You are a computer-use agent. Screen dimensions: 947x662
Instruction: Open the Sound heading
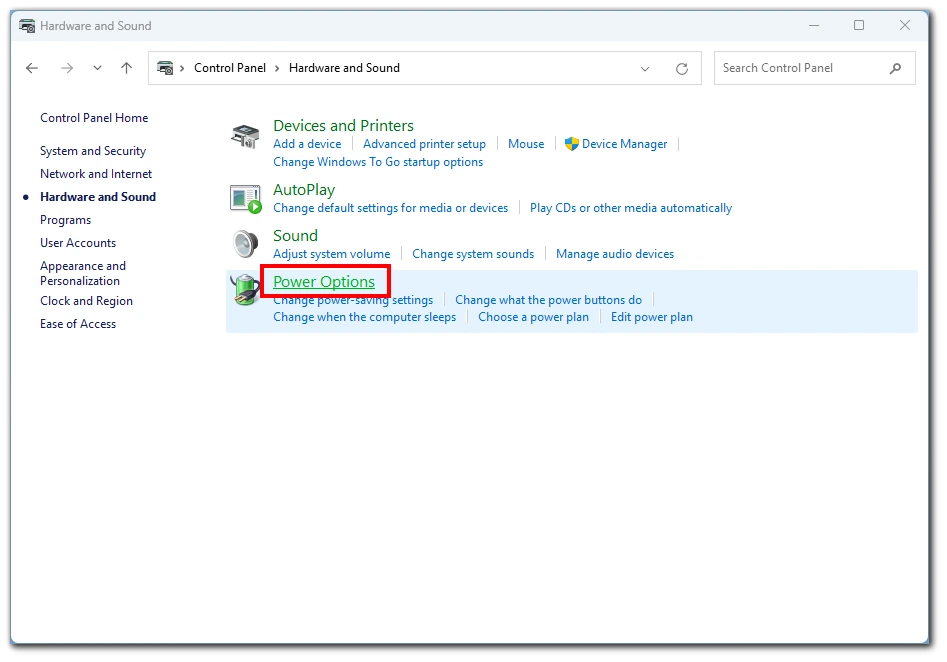(295, 236)
